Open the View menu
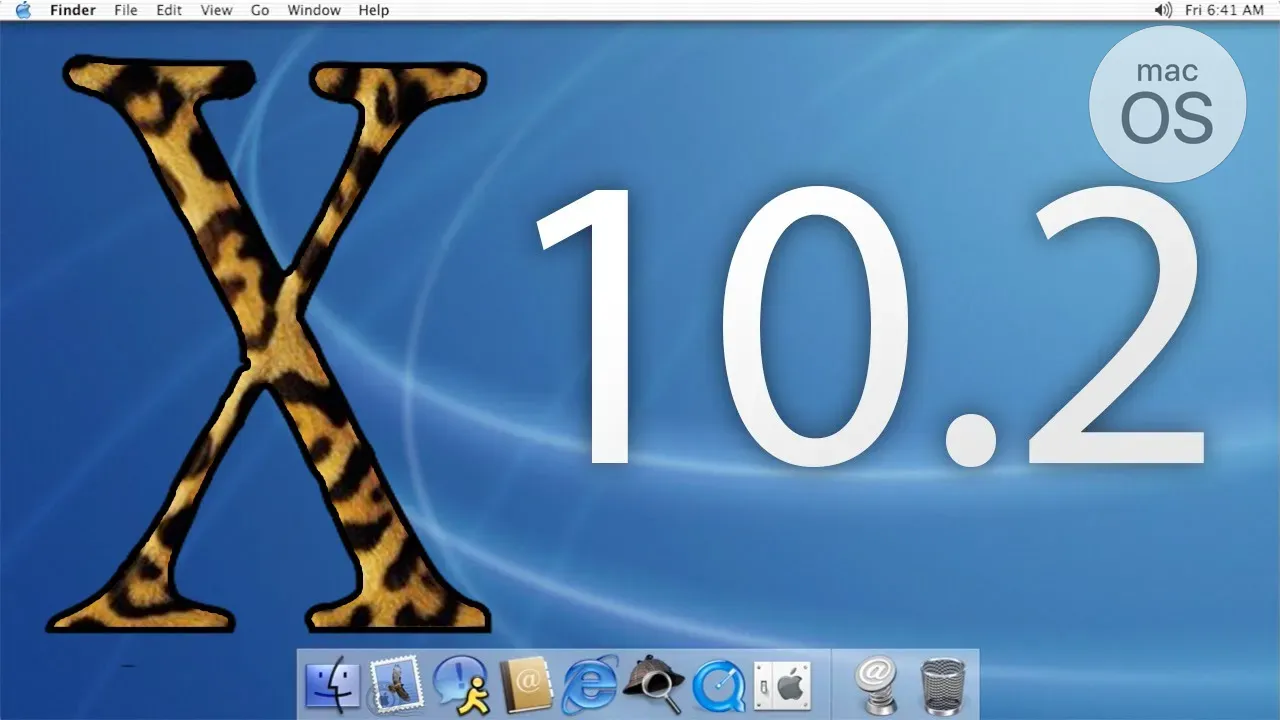 216,10
